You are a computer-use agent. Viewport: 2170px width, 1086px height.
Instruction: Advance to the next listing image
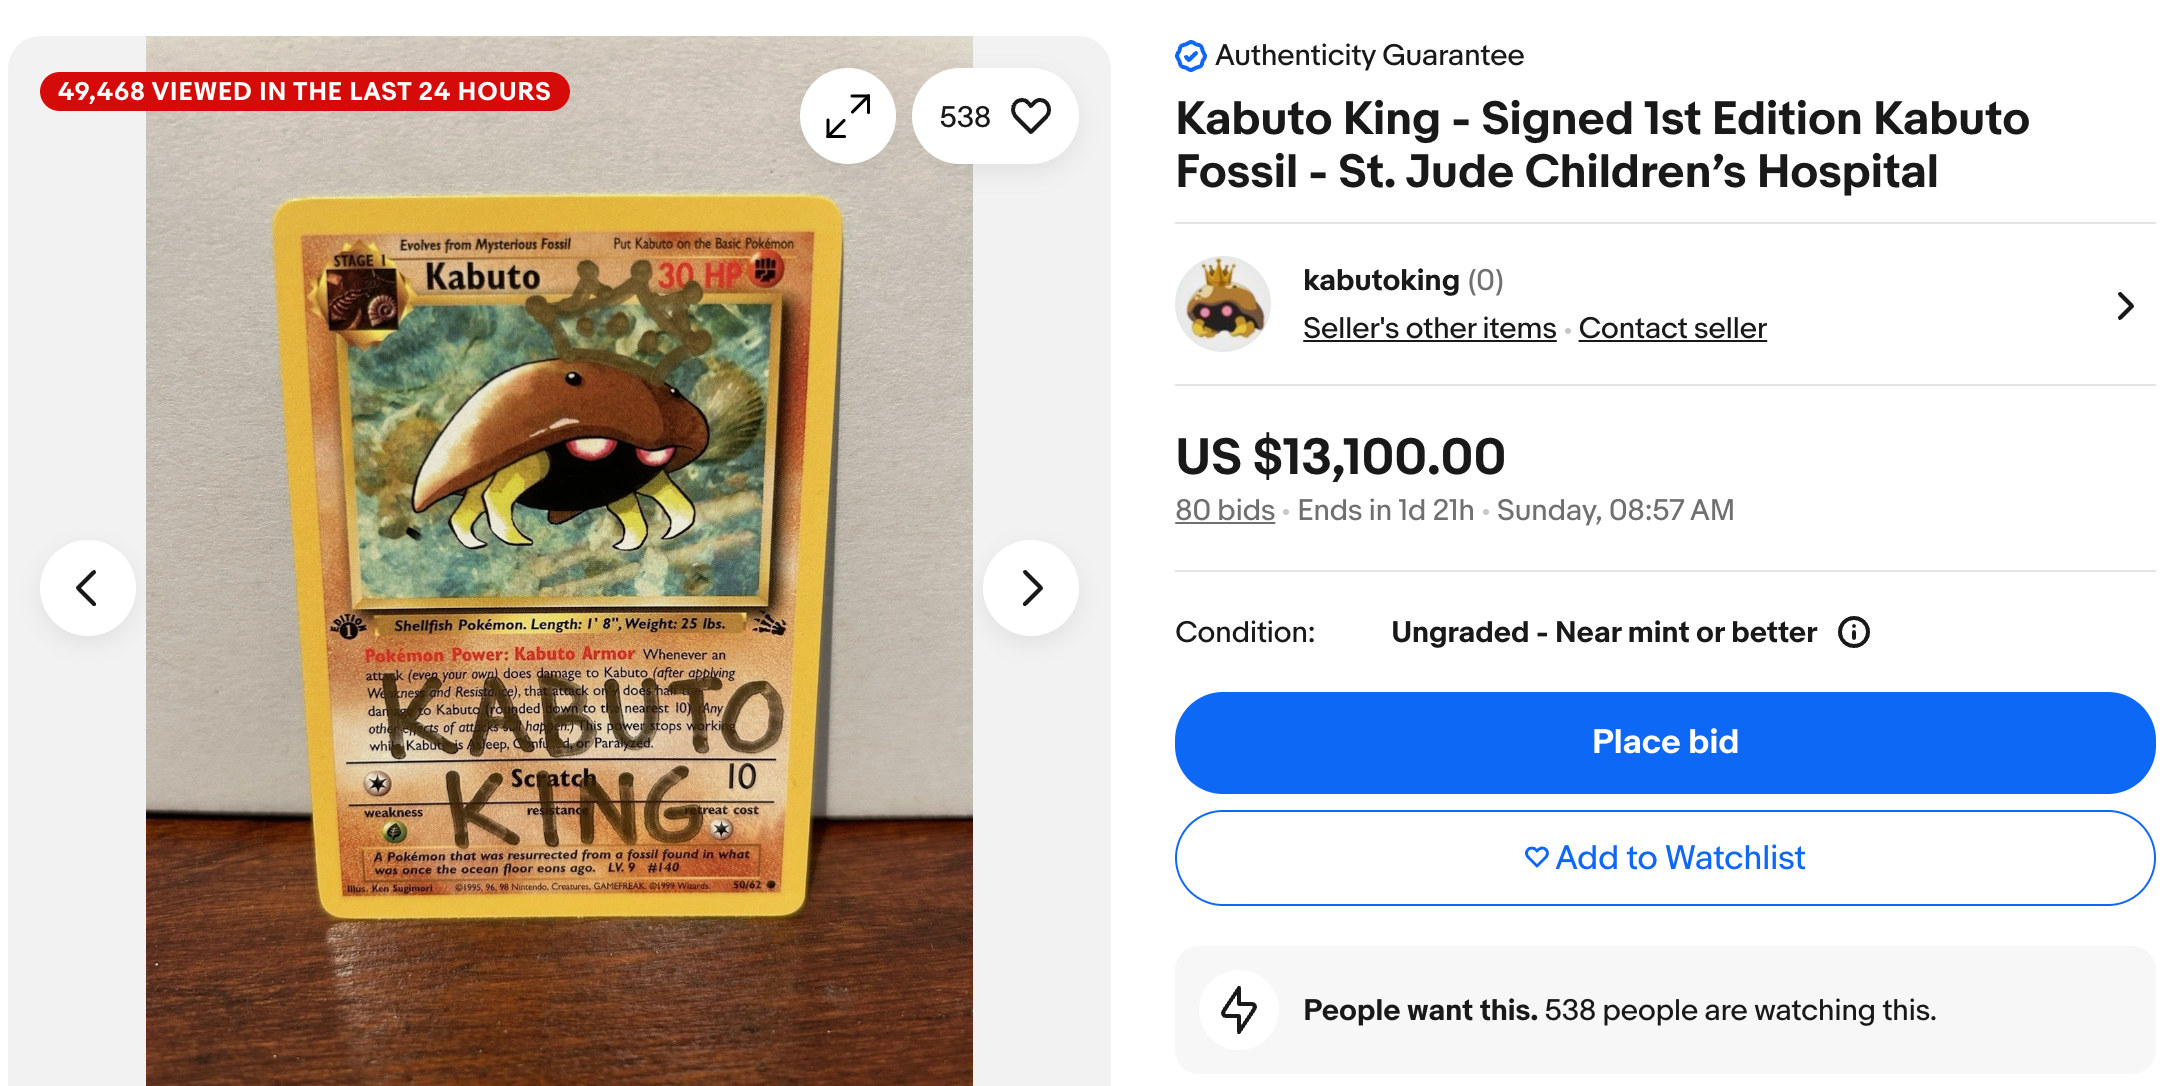(1031, 588)
